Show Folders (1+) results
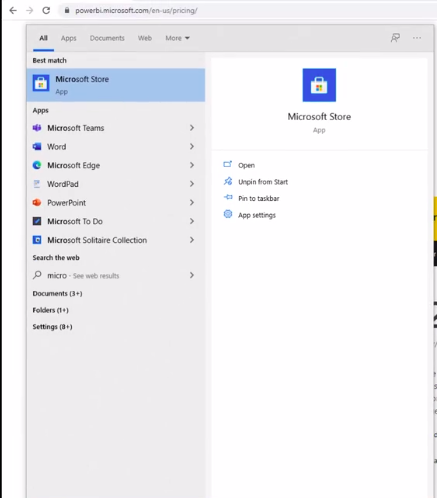This screenshot has height=498, width=437. click(50, 310)
